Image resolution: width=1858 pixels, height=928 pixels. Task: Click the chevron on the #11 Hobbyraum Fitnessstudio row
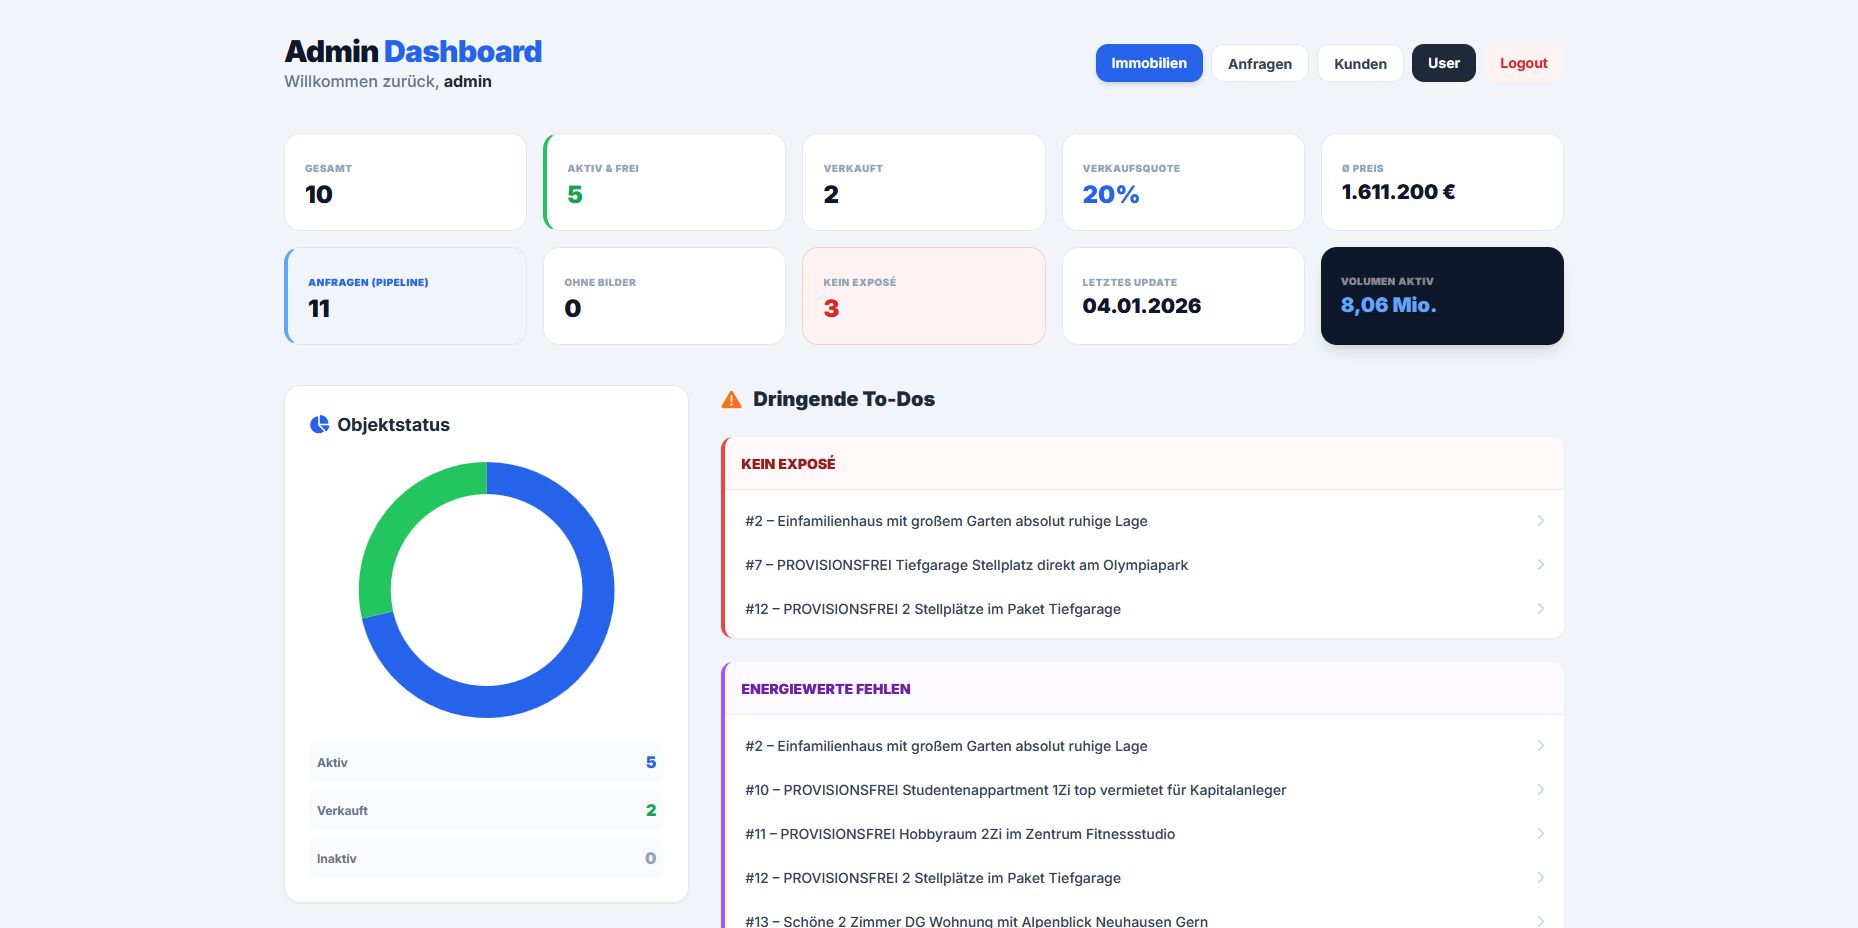(1540, 833)
